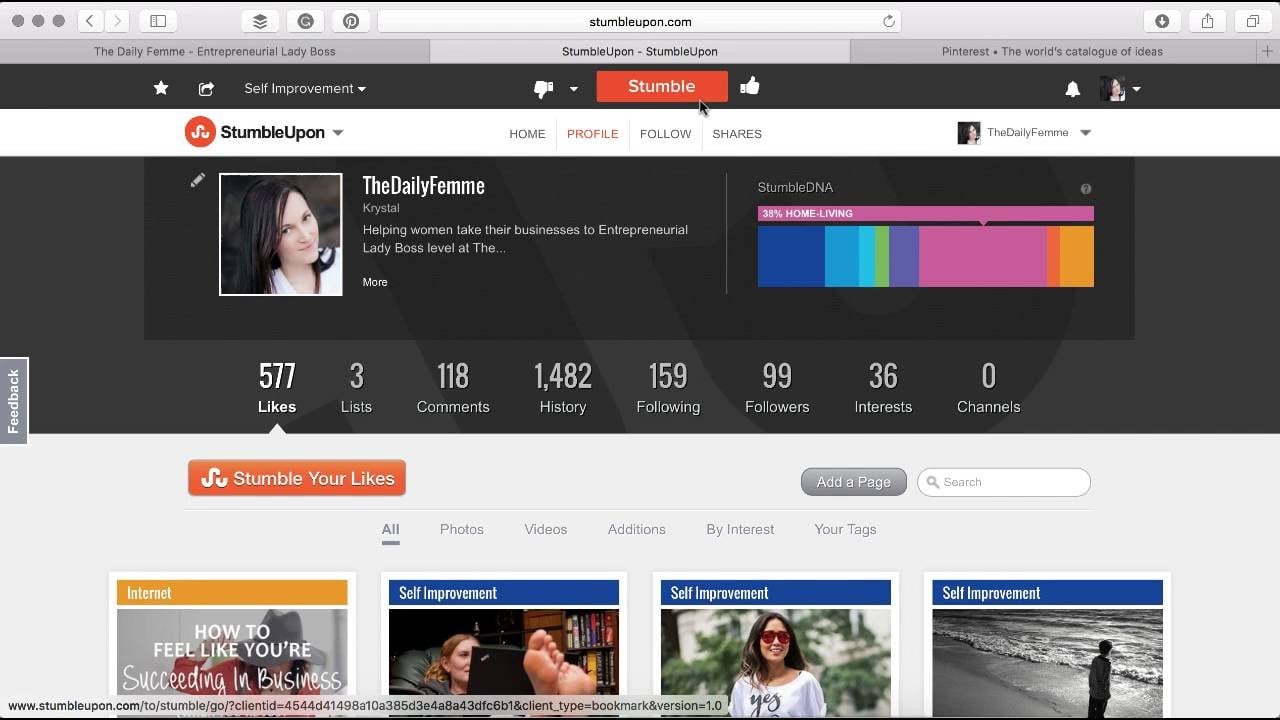Click the dark blue StumbleDNA segment

tap(791, 256)
